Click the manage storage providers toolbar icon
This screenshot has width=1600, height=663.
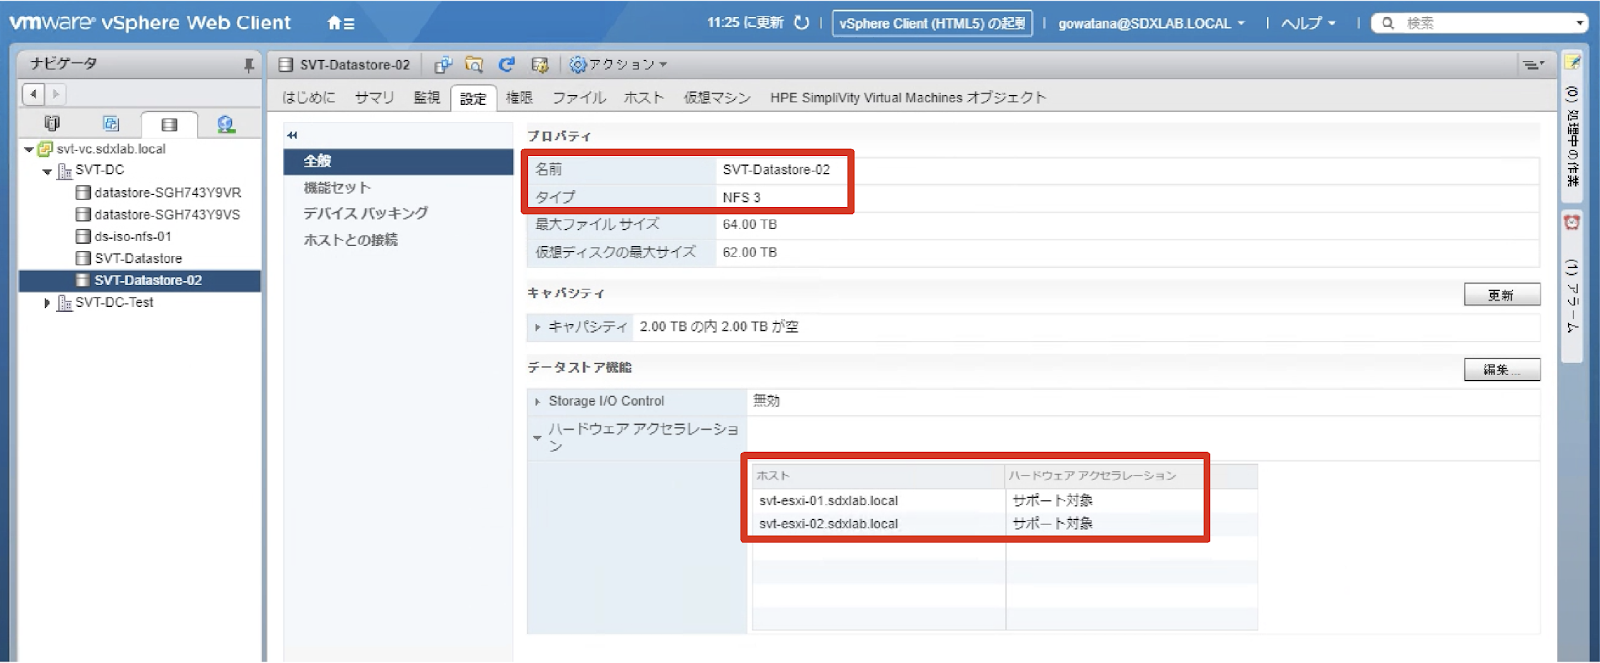tap(540, 65)
